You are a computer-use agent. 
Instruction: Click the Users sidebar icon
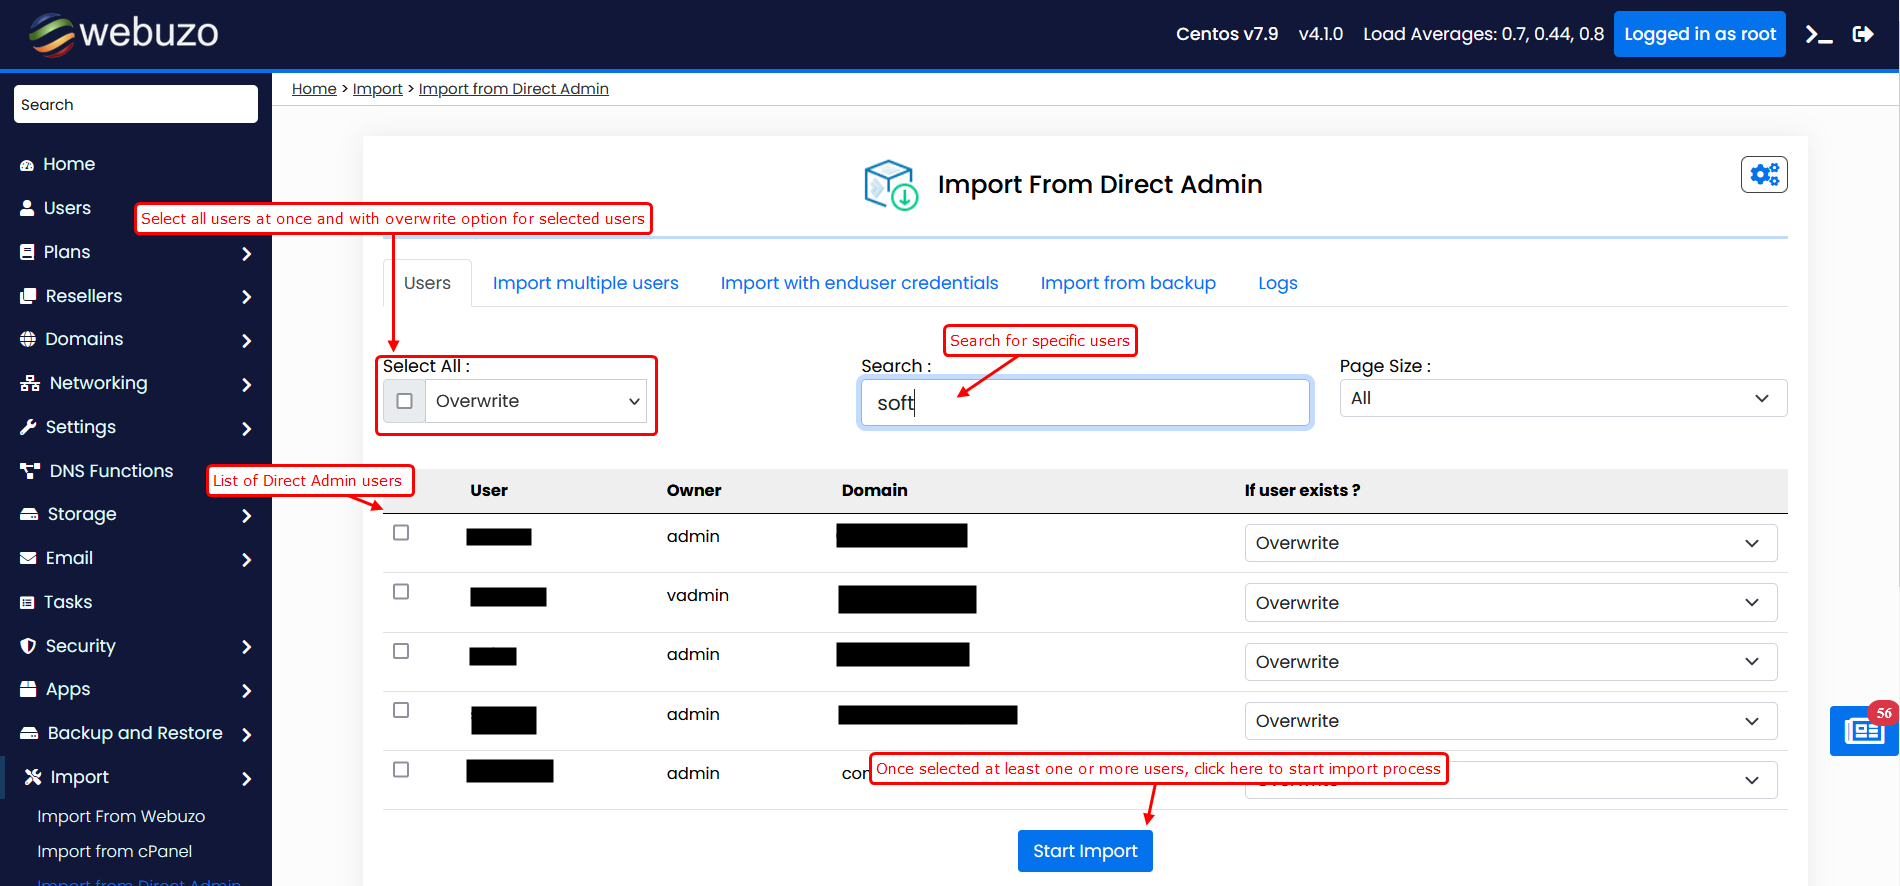click(27, 208)
